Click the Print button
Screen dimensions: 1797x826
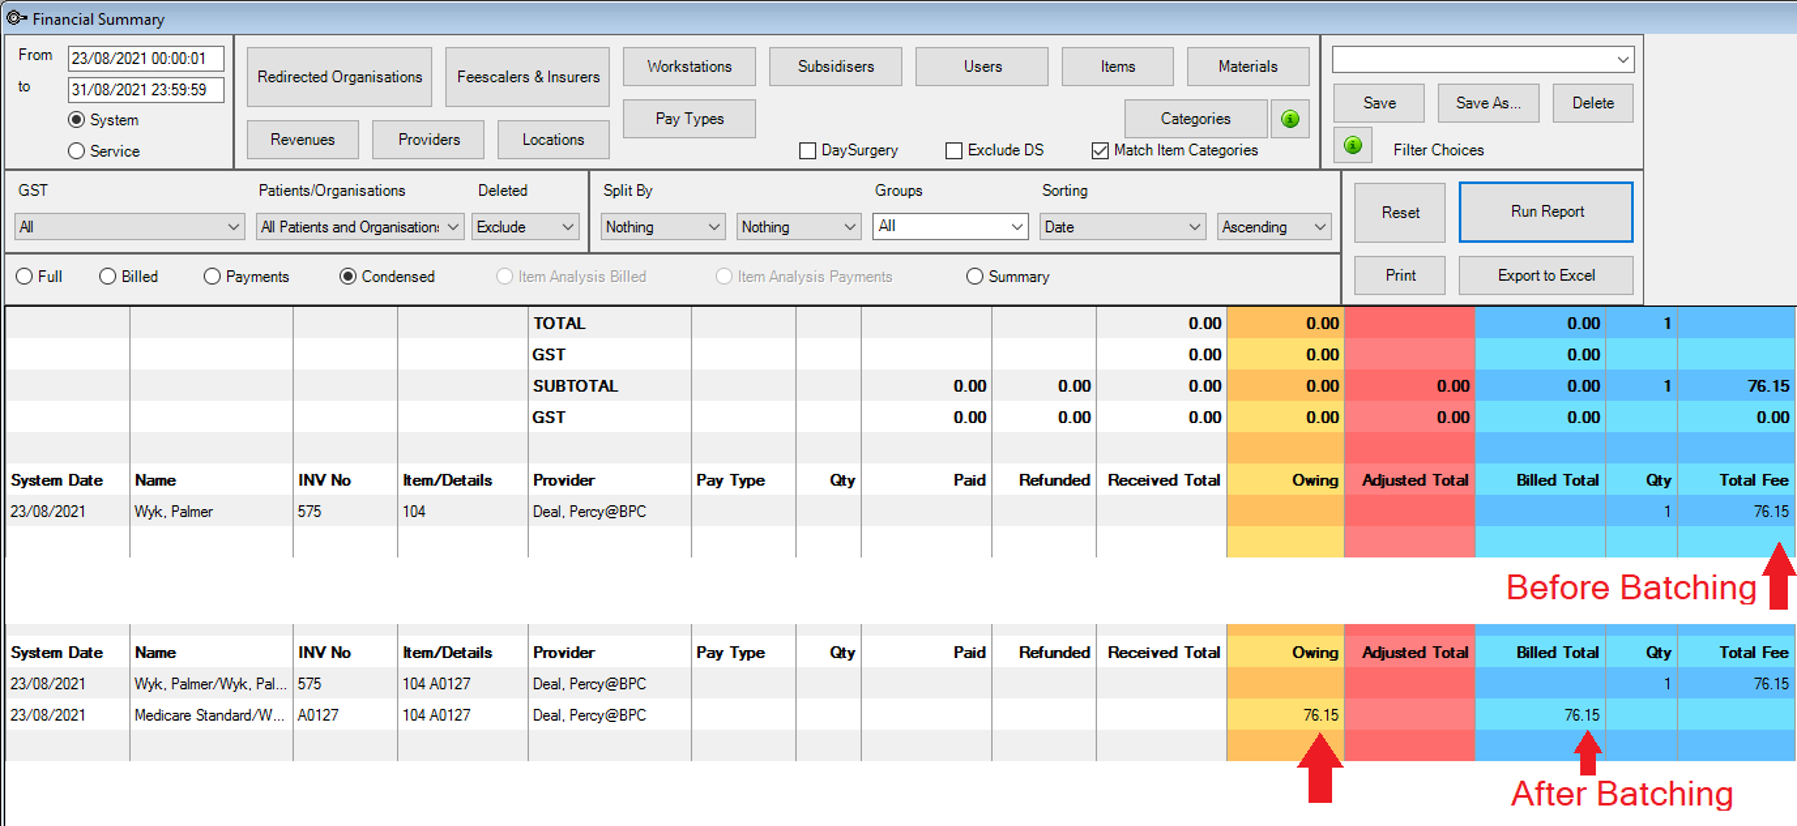(x=1400, y=275)
